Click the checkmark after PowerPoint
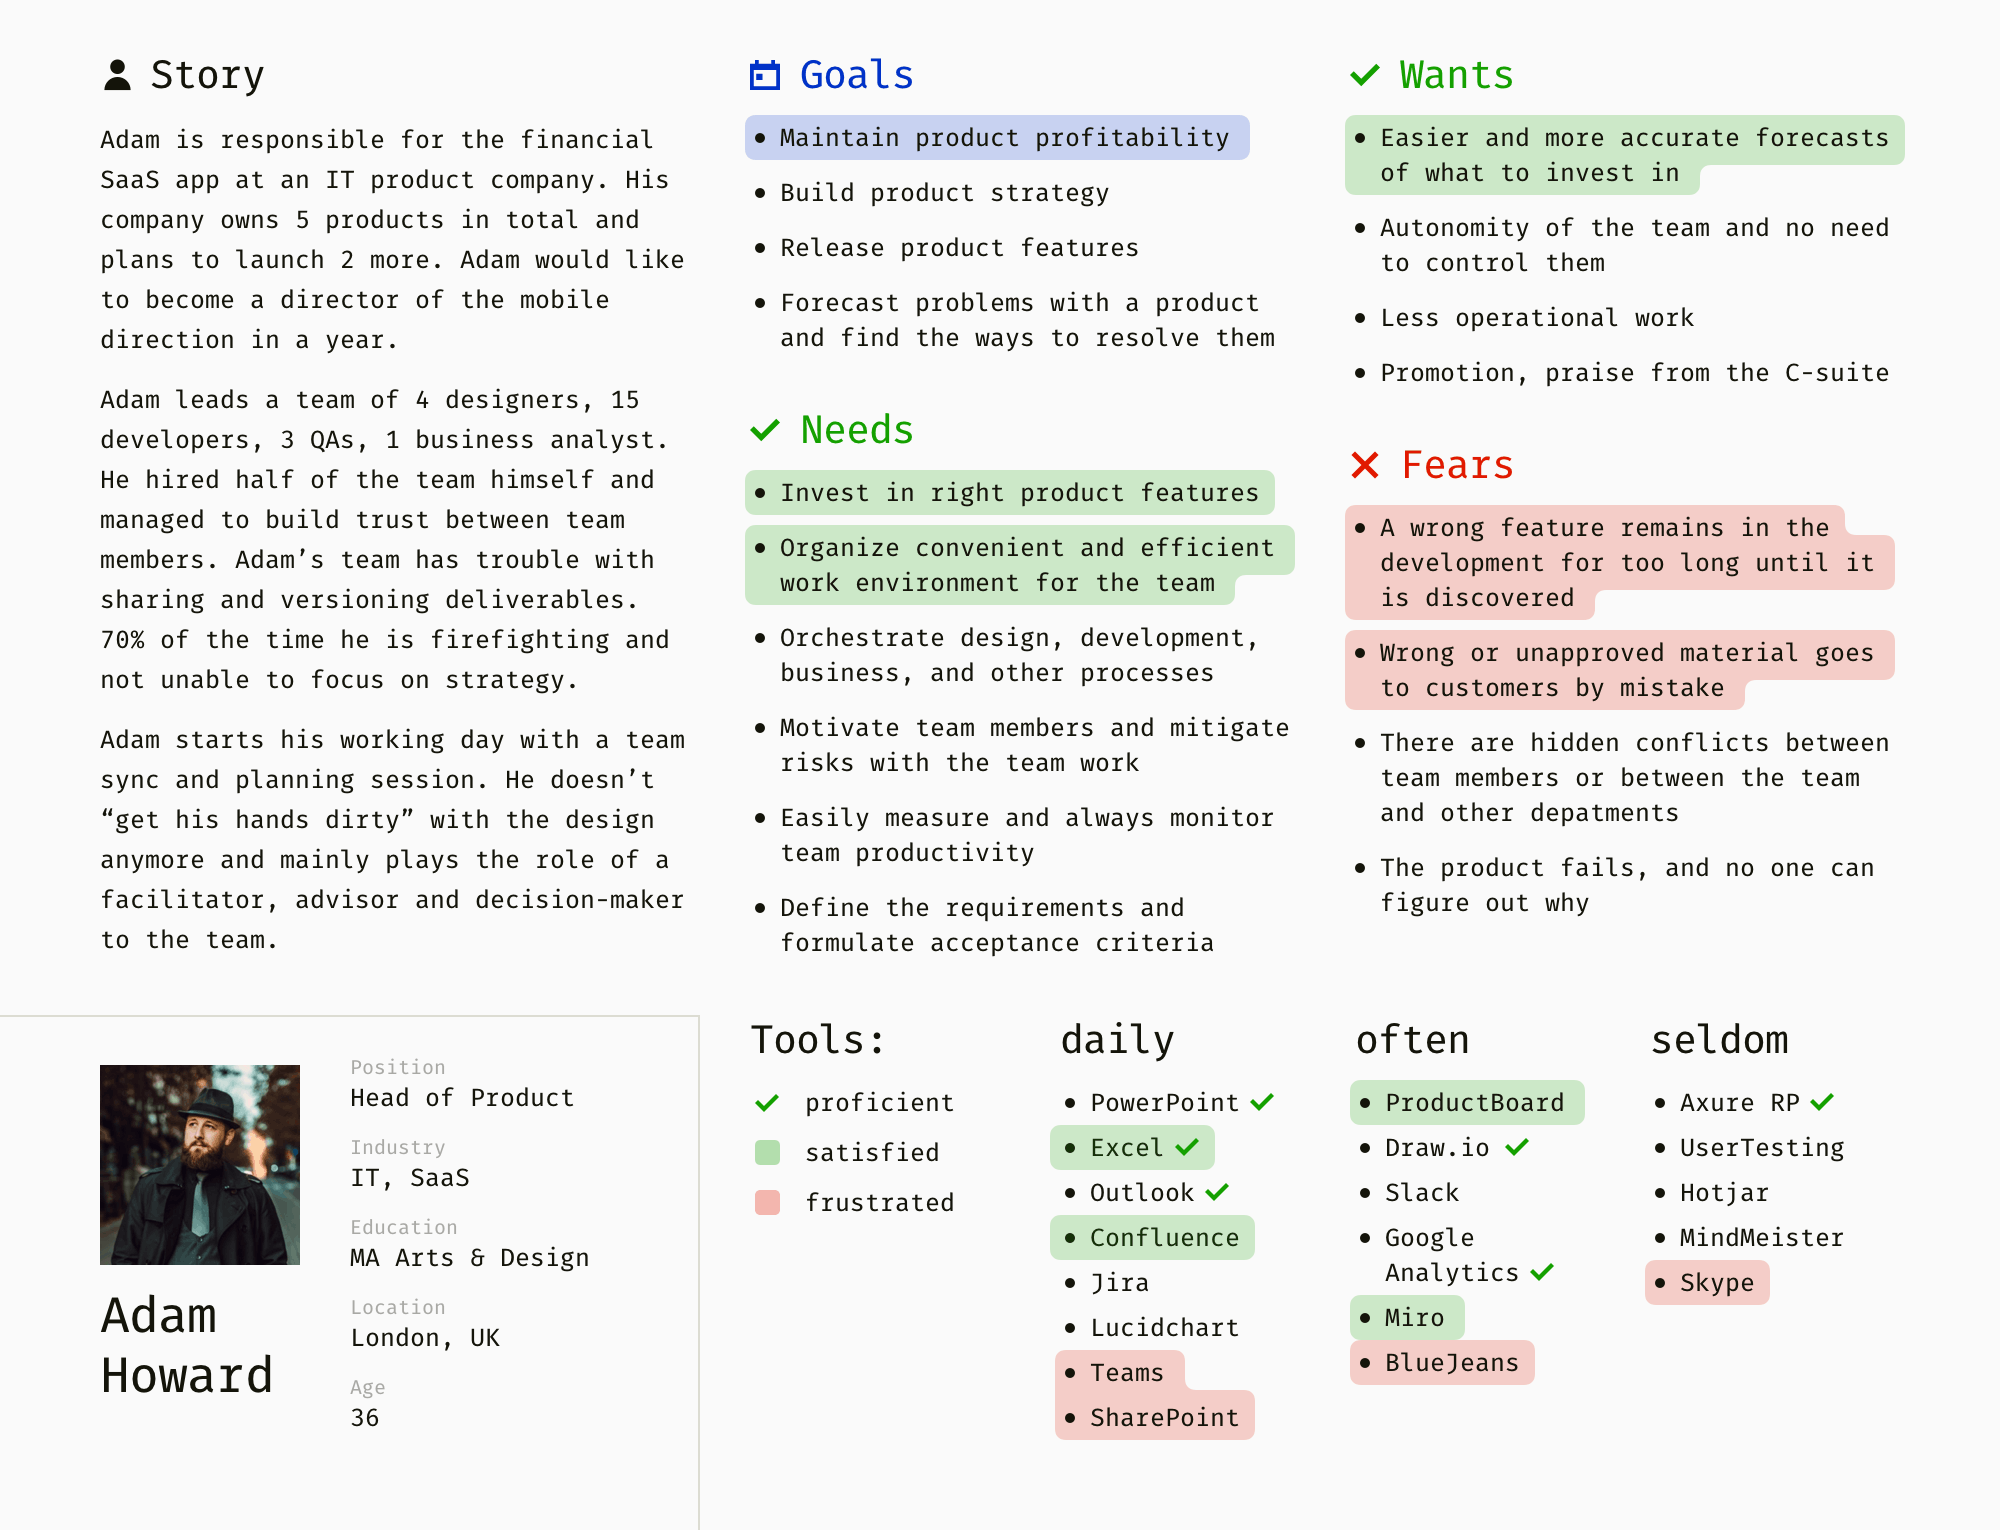The image size is (2000, 1530). [x=1262, y=1102]
